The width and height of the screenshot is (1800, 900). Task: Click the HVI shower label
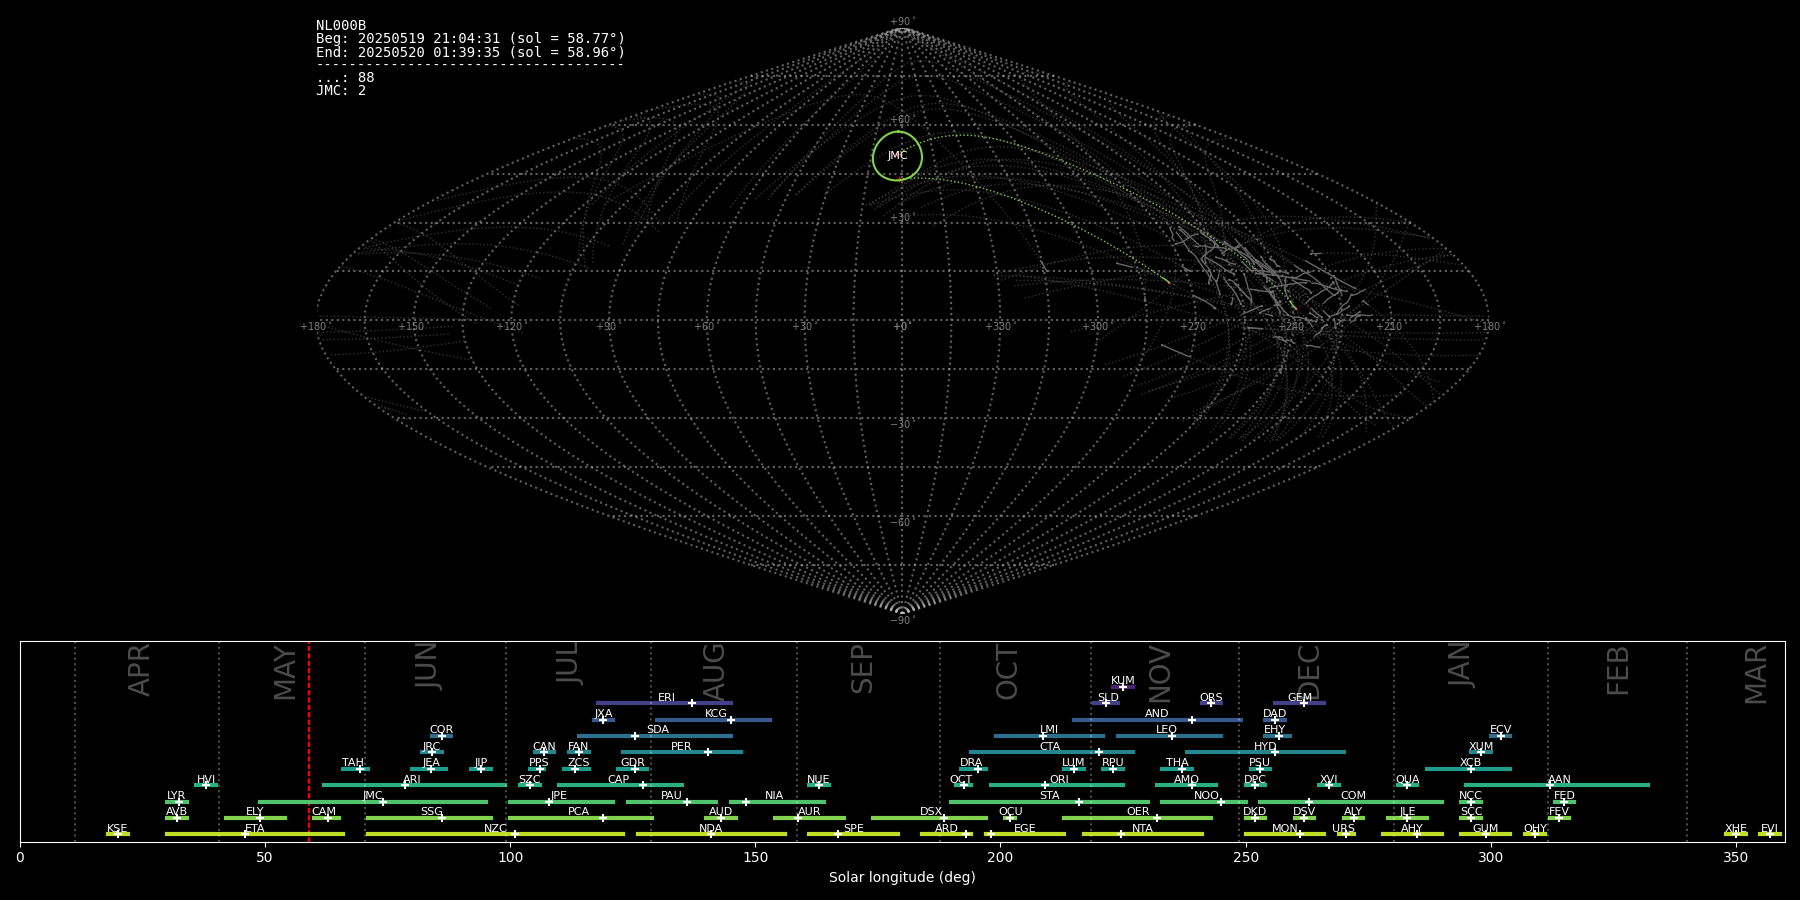coord(206,780)
